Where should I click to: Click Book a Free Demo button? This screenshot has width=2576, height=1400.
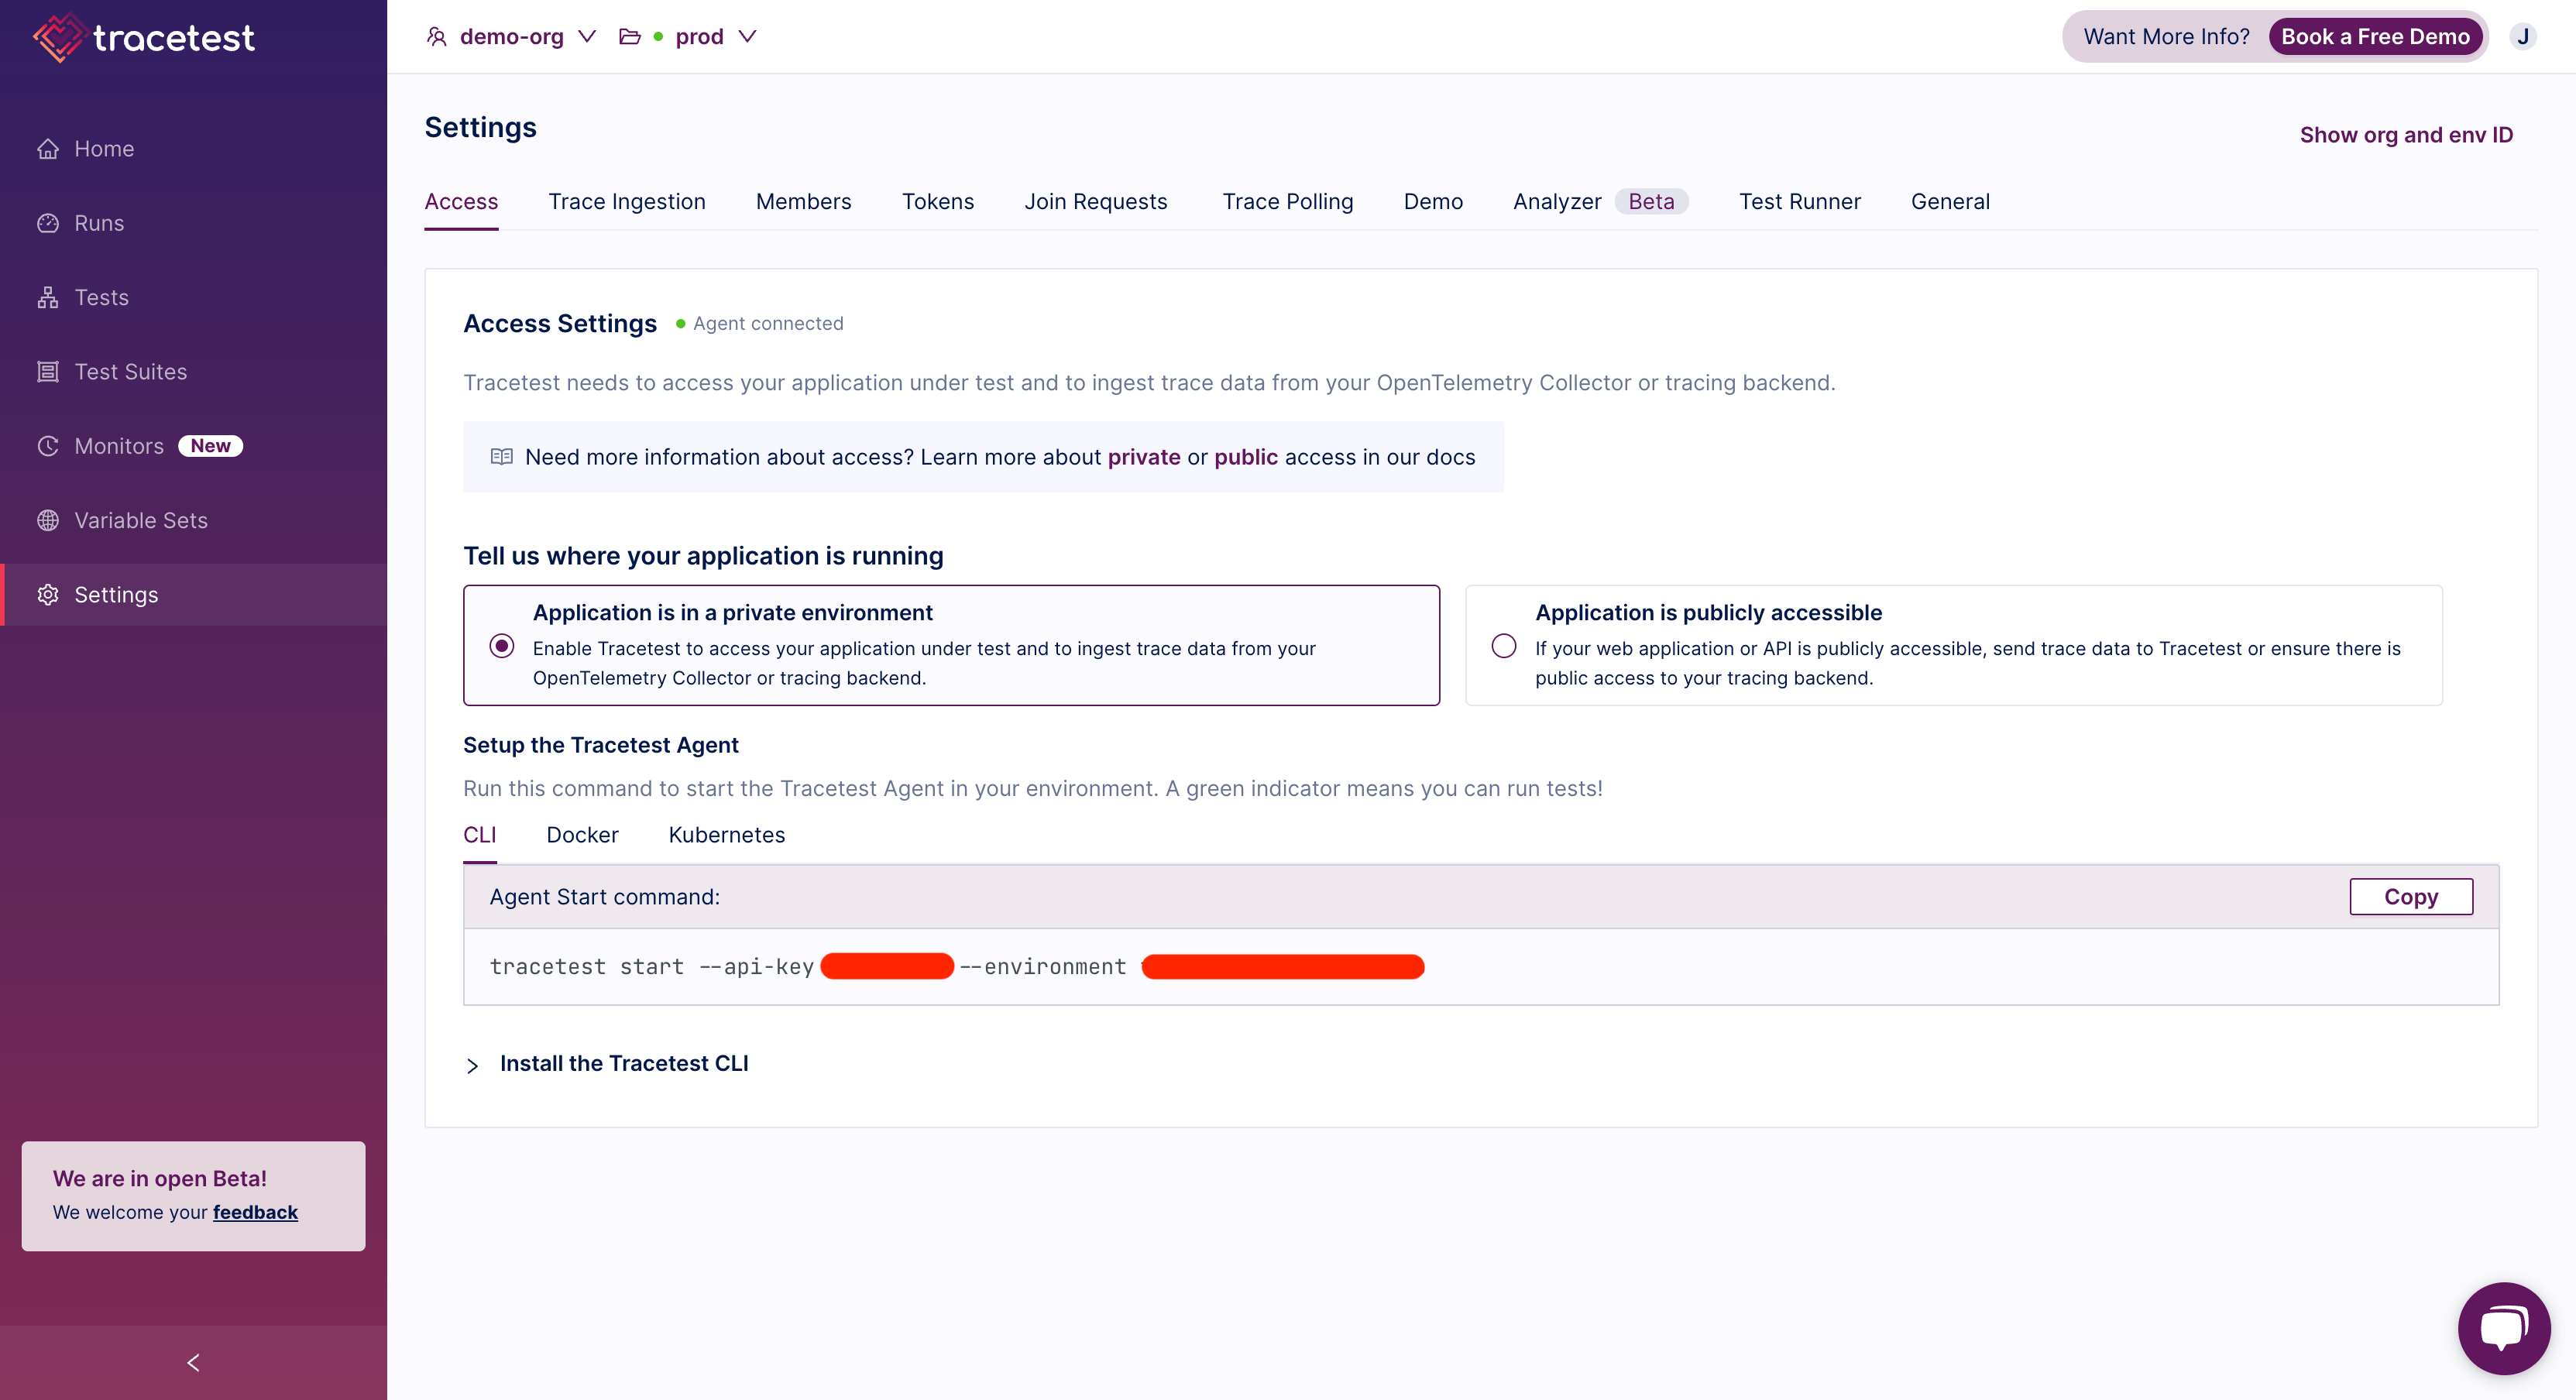point(2375,37)
